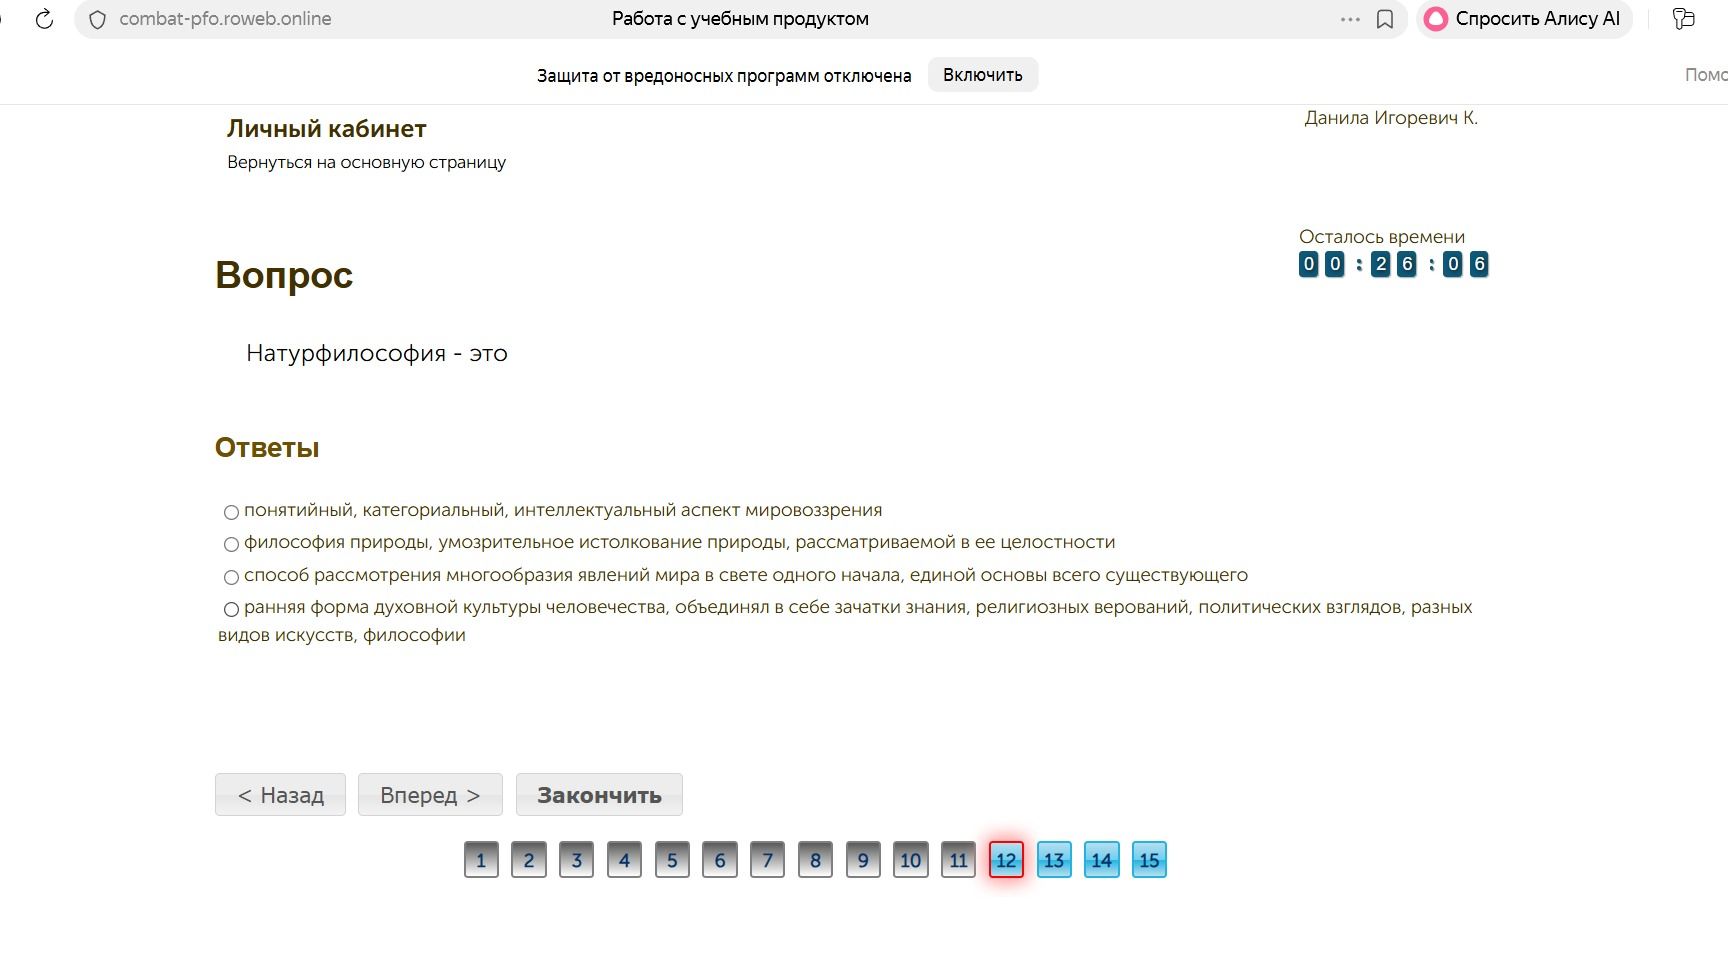The width and height of the screenshot is (1728, 972).
Task: Jump to question 4
Action: (x=624, y=860)
